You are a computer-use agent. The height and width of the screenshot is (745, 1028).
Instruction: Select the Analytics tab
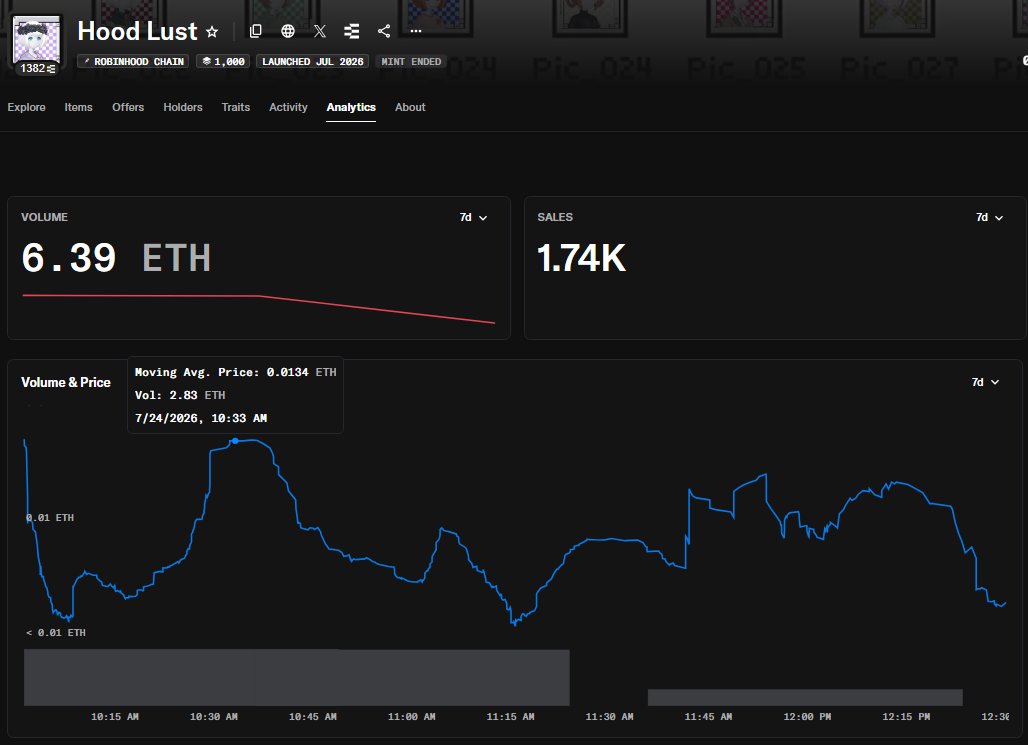click(351, 107)
